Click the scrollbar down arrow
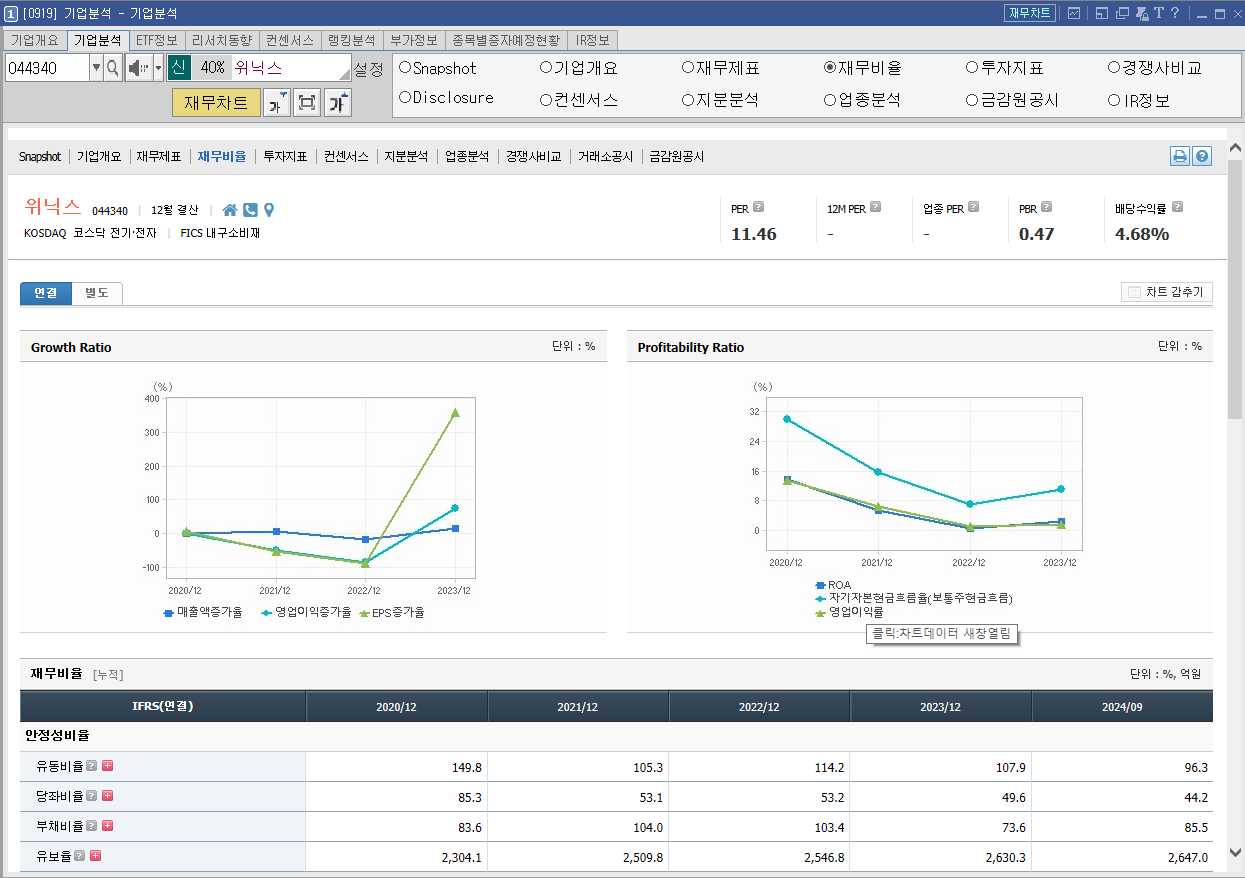Screen dimensions: 1245x878 (1235, 852)
